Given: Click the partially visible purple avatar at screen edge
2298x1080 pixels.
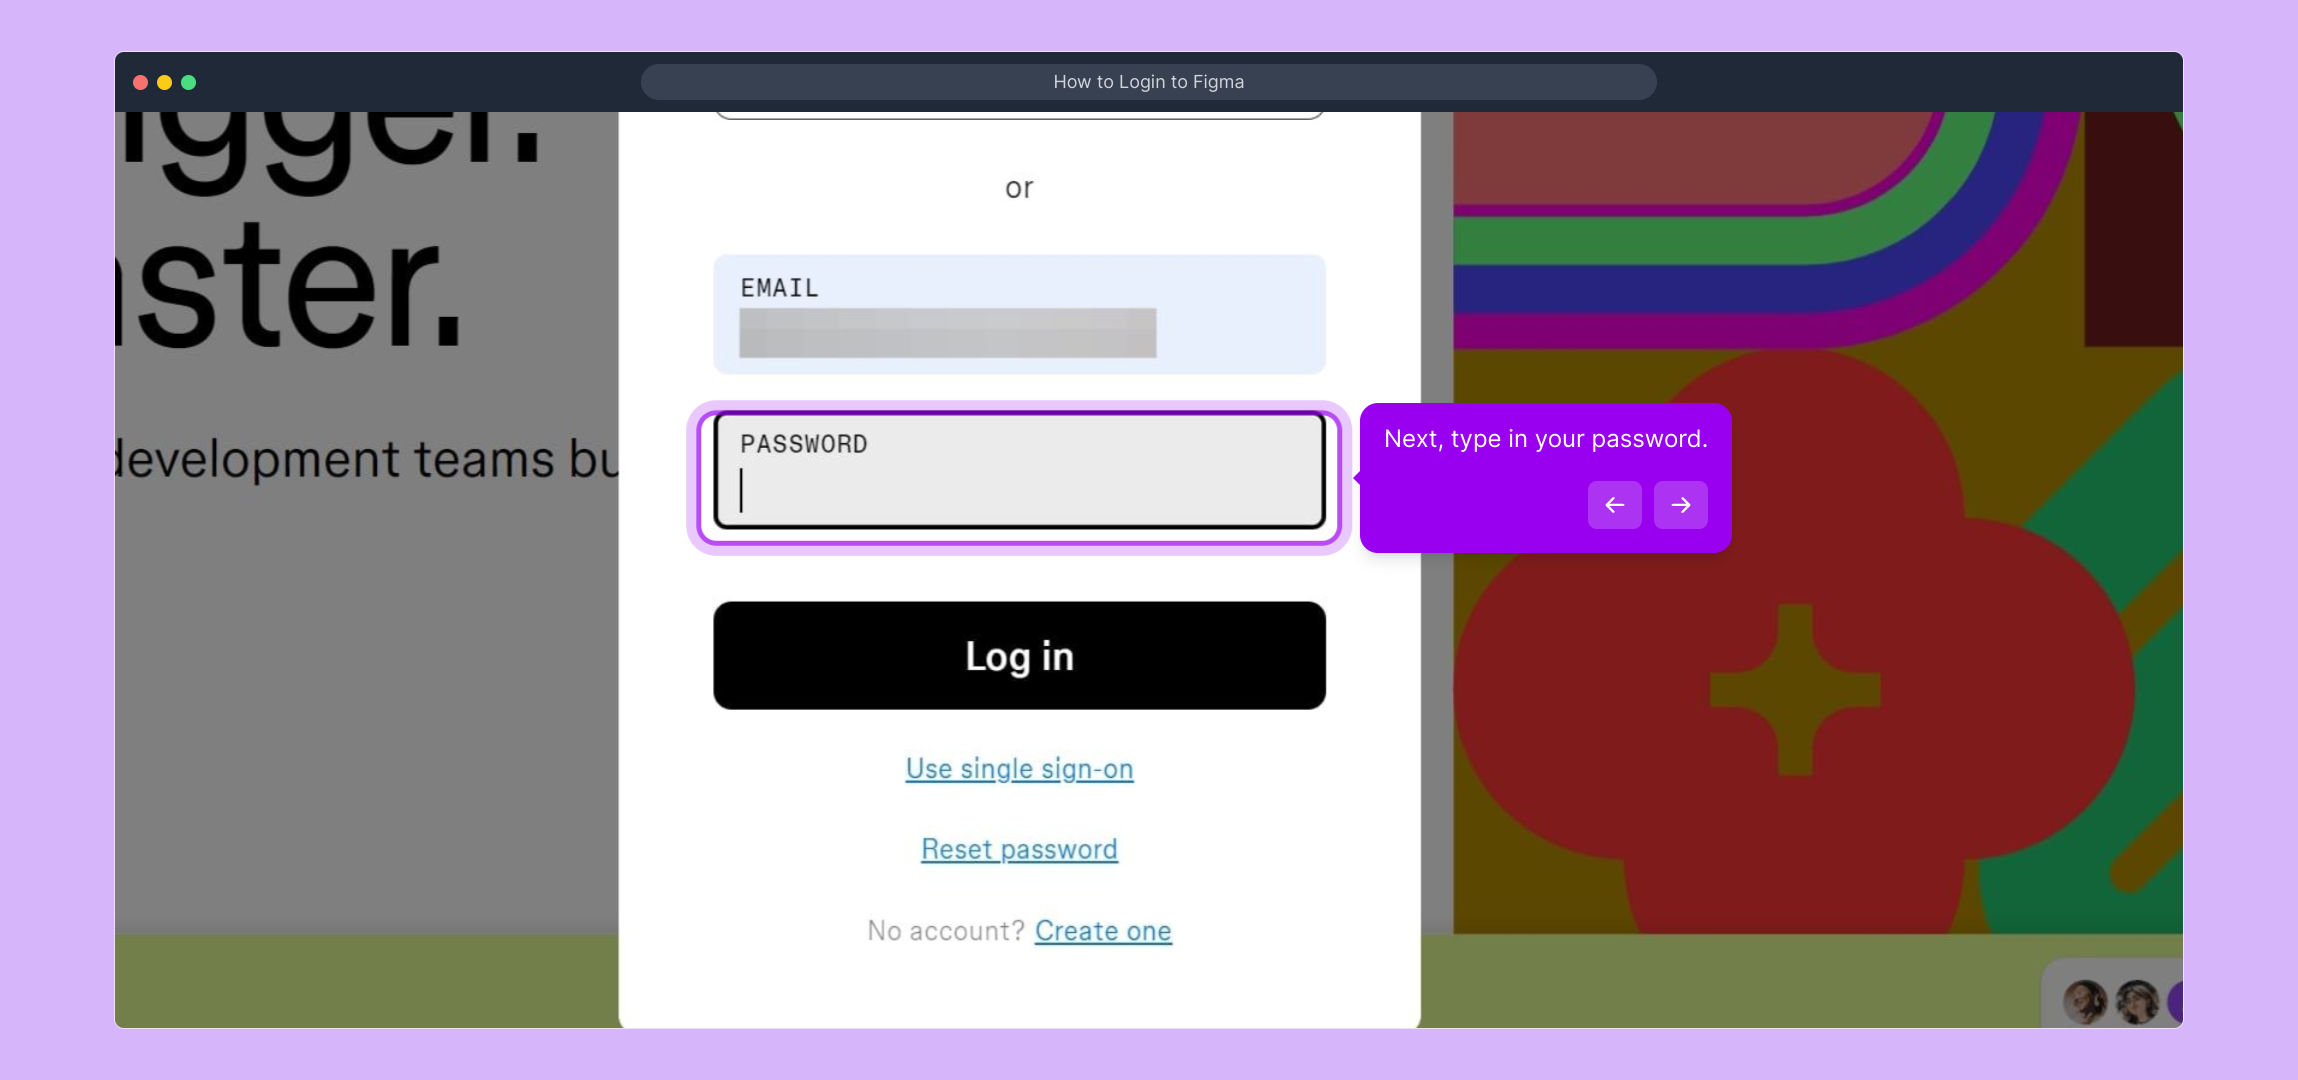Looking at the screenshot, I should (x=2175, y=1002).
